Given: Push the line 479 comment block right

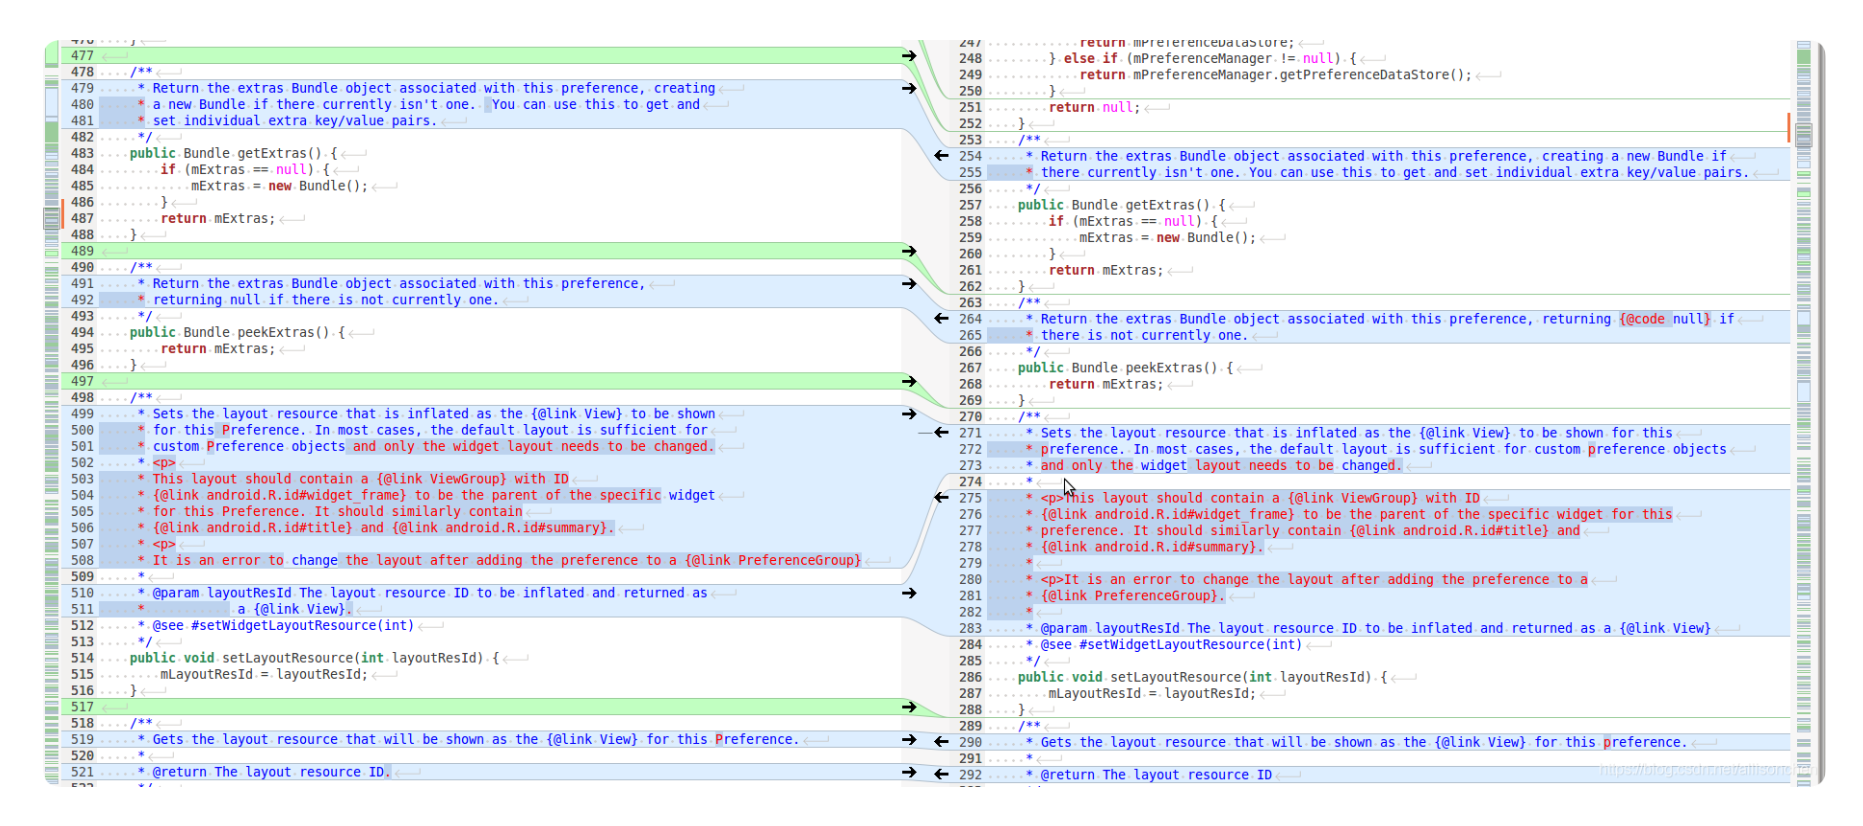Looking at the screenshot, I should click(x=909, y=89).
